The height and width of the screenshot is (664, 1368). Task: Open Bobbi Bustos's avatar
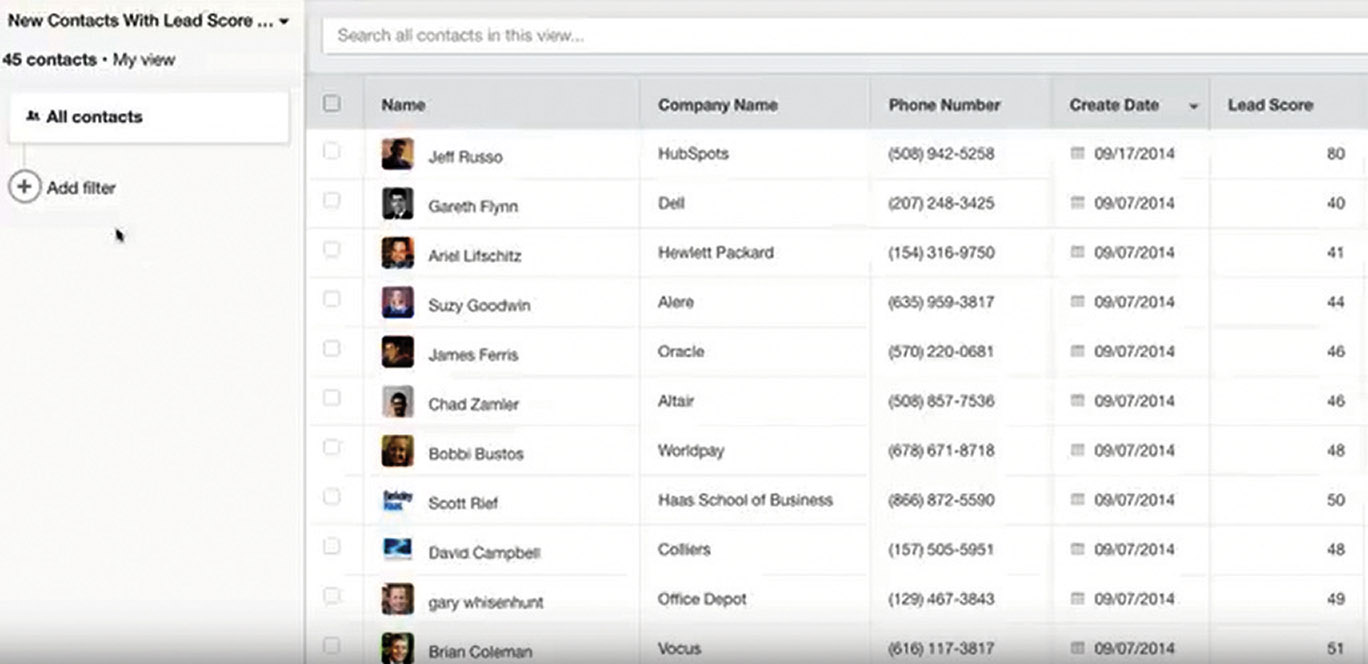(397, 451)
